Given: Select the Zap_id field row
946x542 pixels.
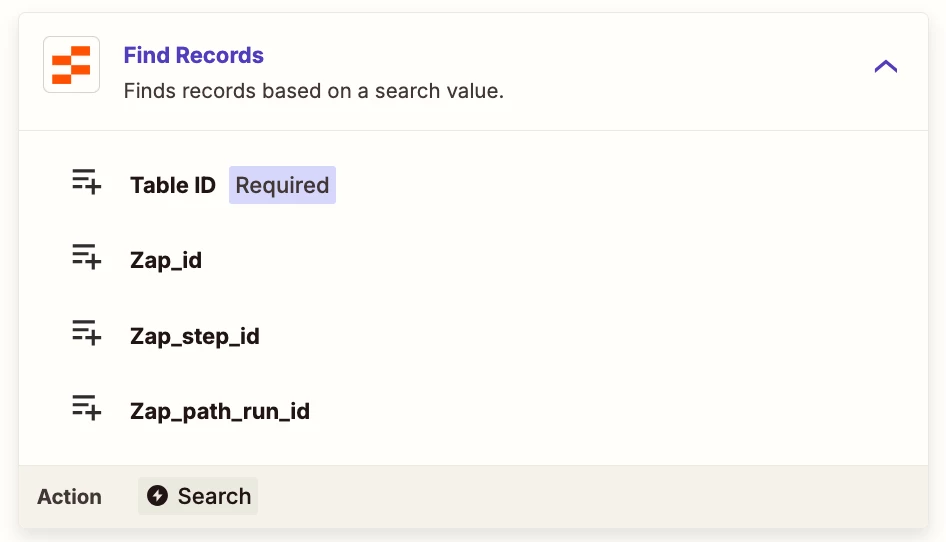Looking at the screenshot, I should tap(473, 260).
